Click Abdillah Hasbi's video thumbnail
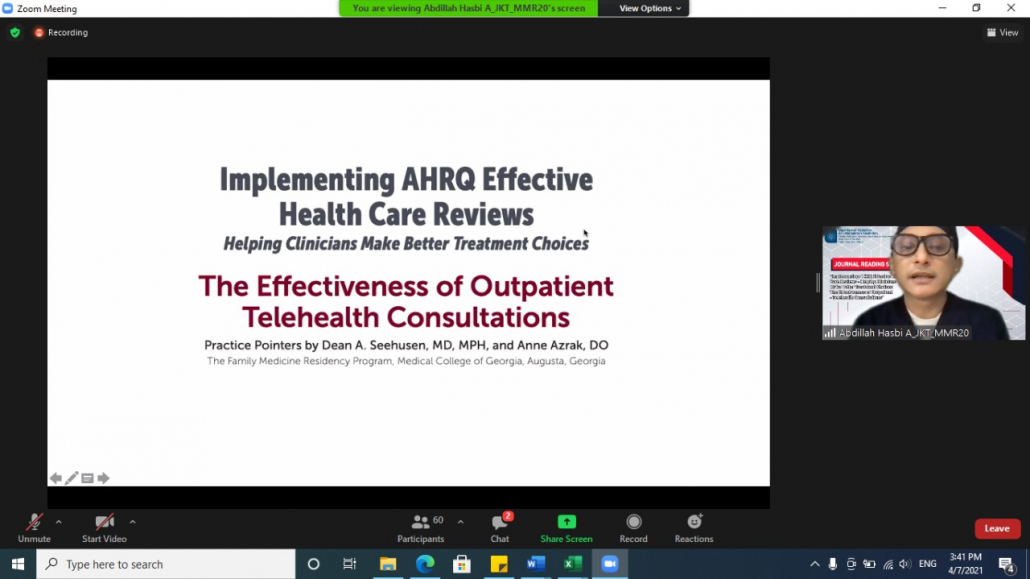 tap(923, 283)
